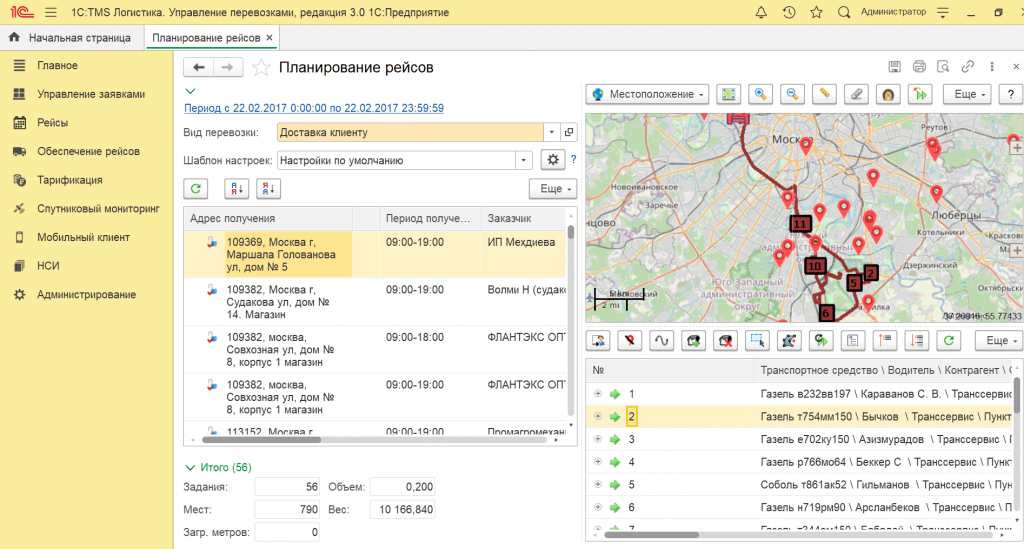The image size is (1024, 549).
Task: Expand trip row number 3 in tree
Action: pyautogui.click(x=598, y=439)
